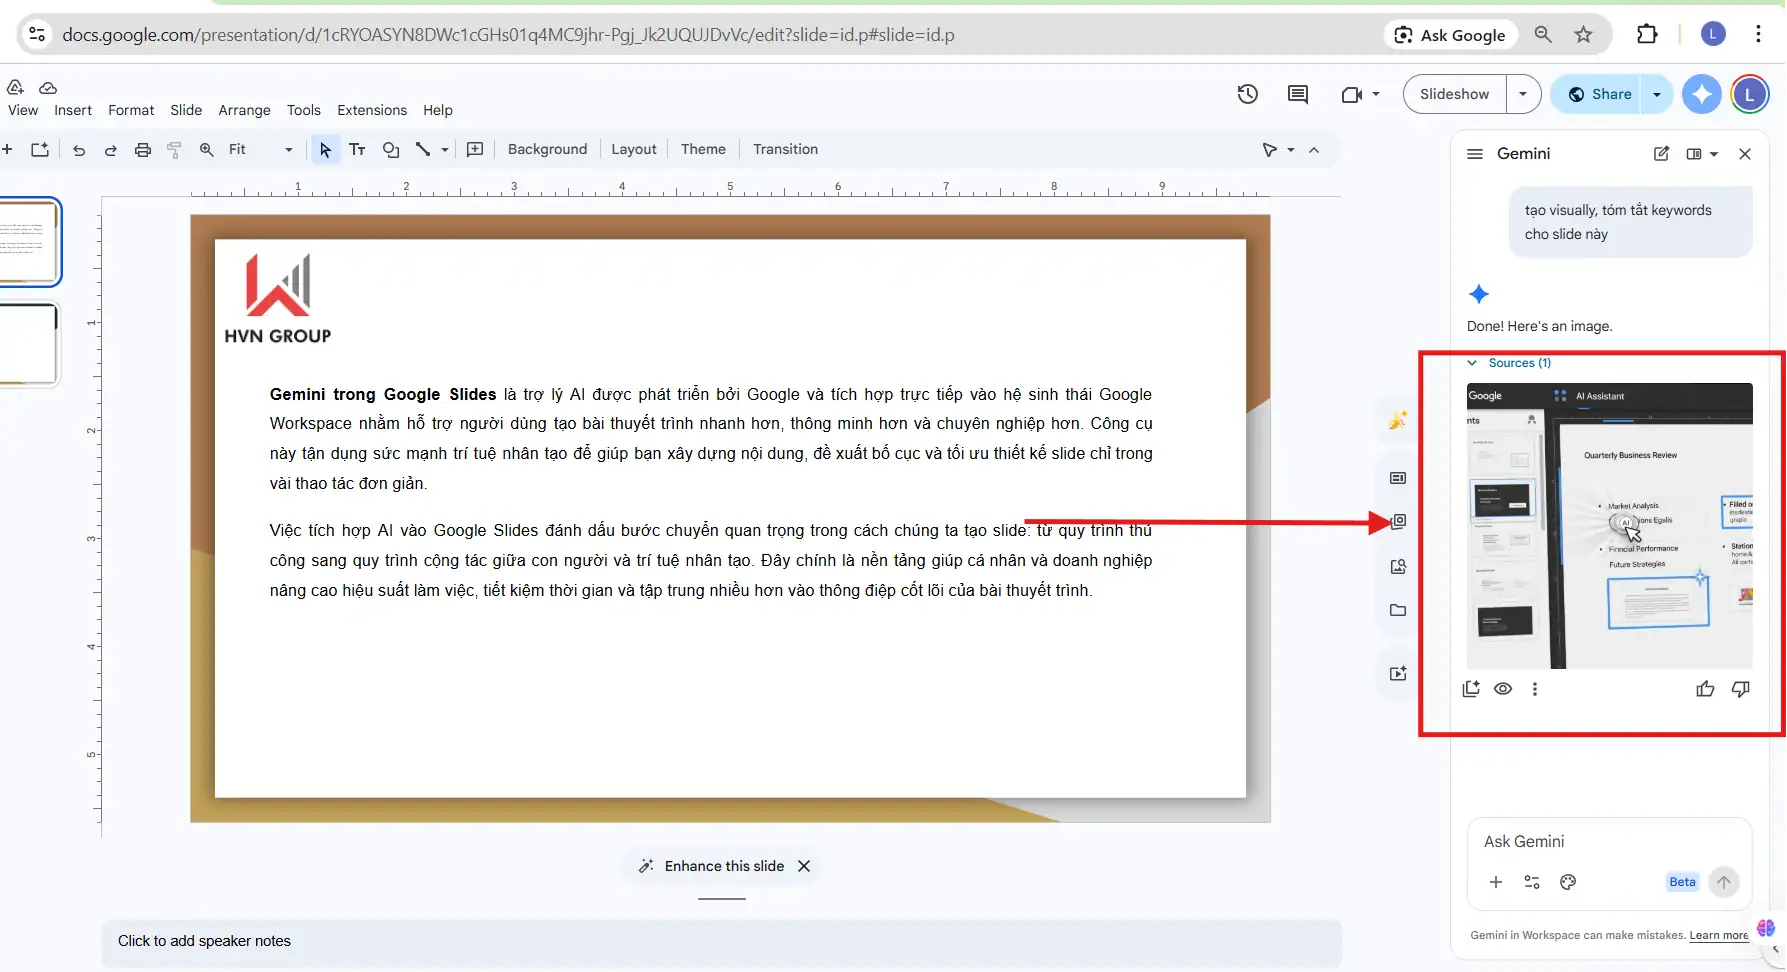Expand line tool dropdown arrow
This screenshot has height=972, width=1787.
coord(445,150)
